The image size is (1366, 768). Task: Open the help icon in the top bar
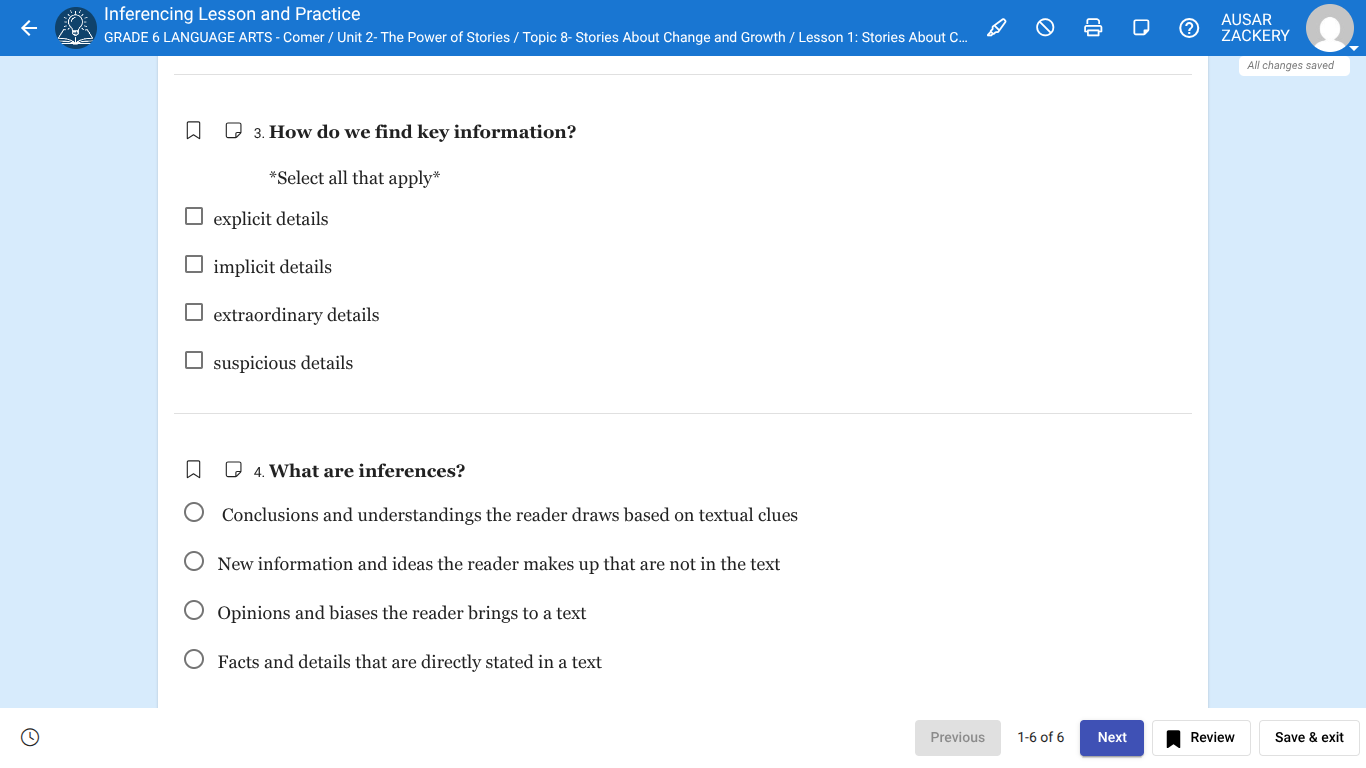[1189, 27]
